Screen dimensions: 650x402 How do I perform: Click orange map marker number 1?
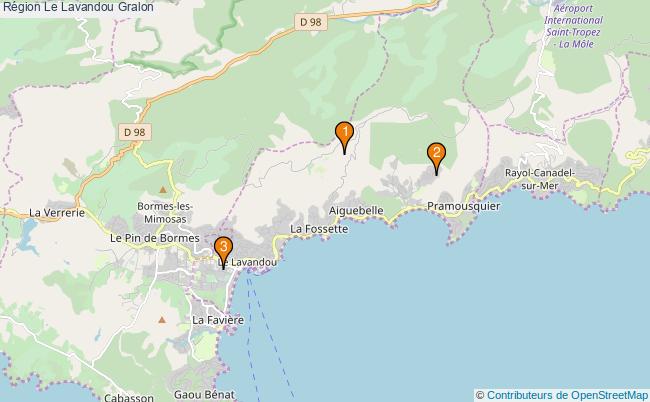click(x=344, y=138)
